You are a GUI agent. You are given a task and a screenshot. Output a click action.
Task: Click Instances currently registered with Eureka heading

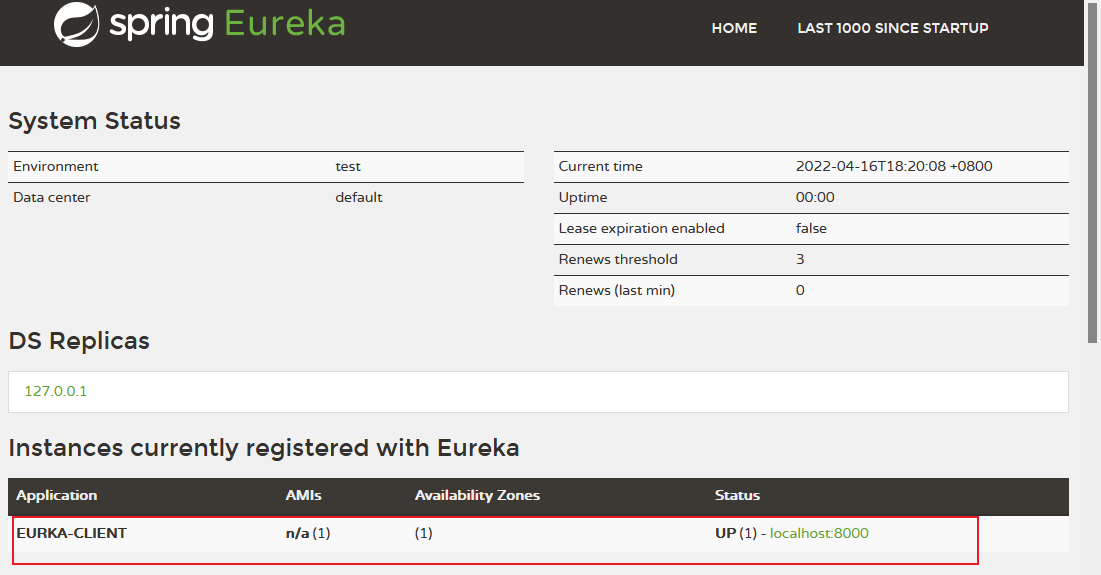[263, 447]
